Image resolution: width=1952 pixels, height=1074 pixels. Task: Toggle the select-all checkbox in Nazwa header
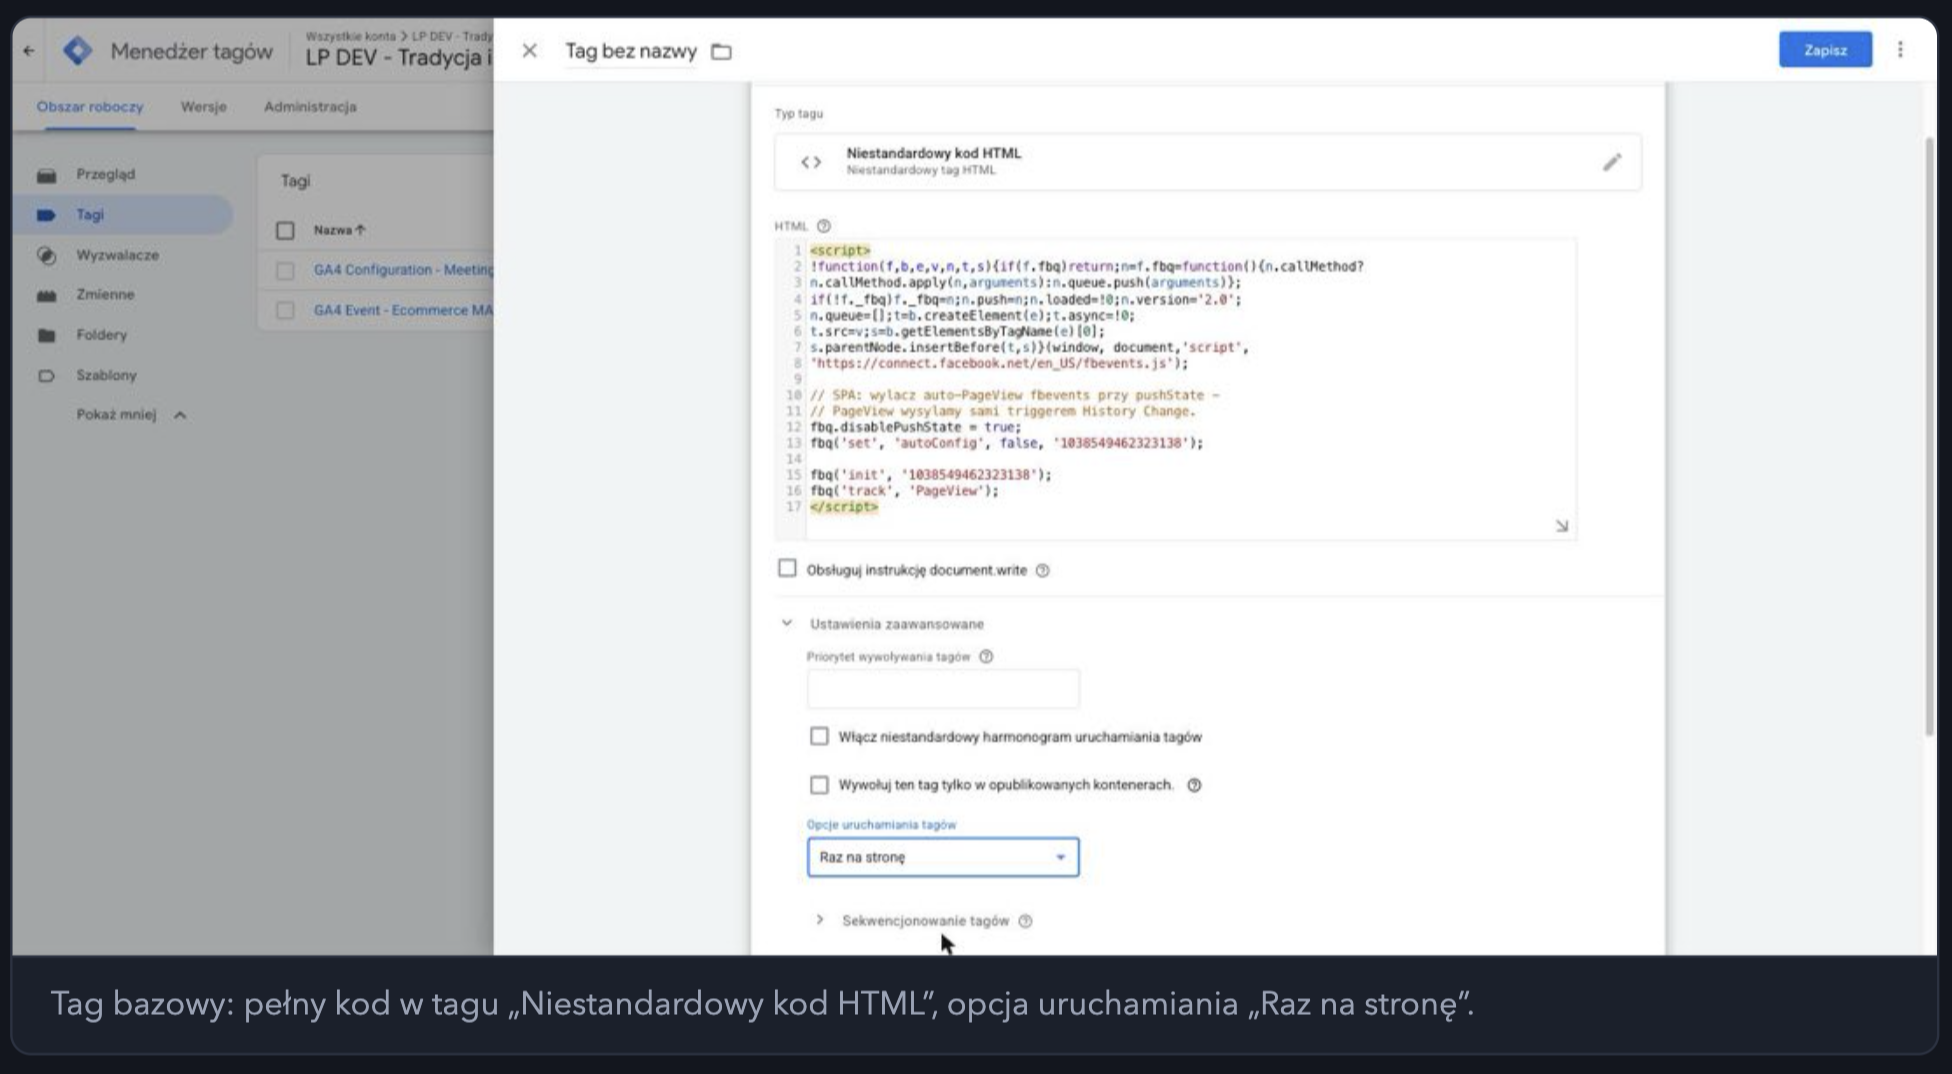point(285,231)
